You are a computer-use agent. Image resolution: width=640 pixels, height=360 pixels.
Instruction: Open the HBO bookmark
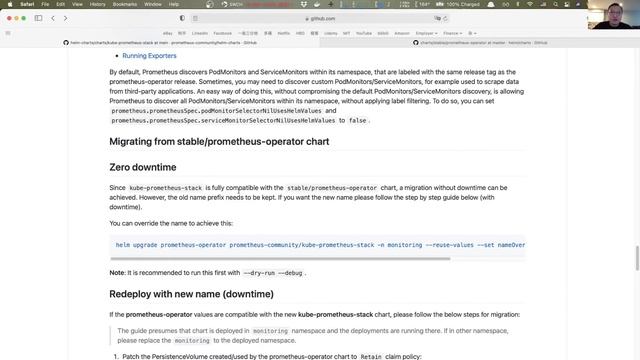click(x=300, y=33)
